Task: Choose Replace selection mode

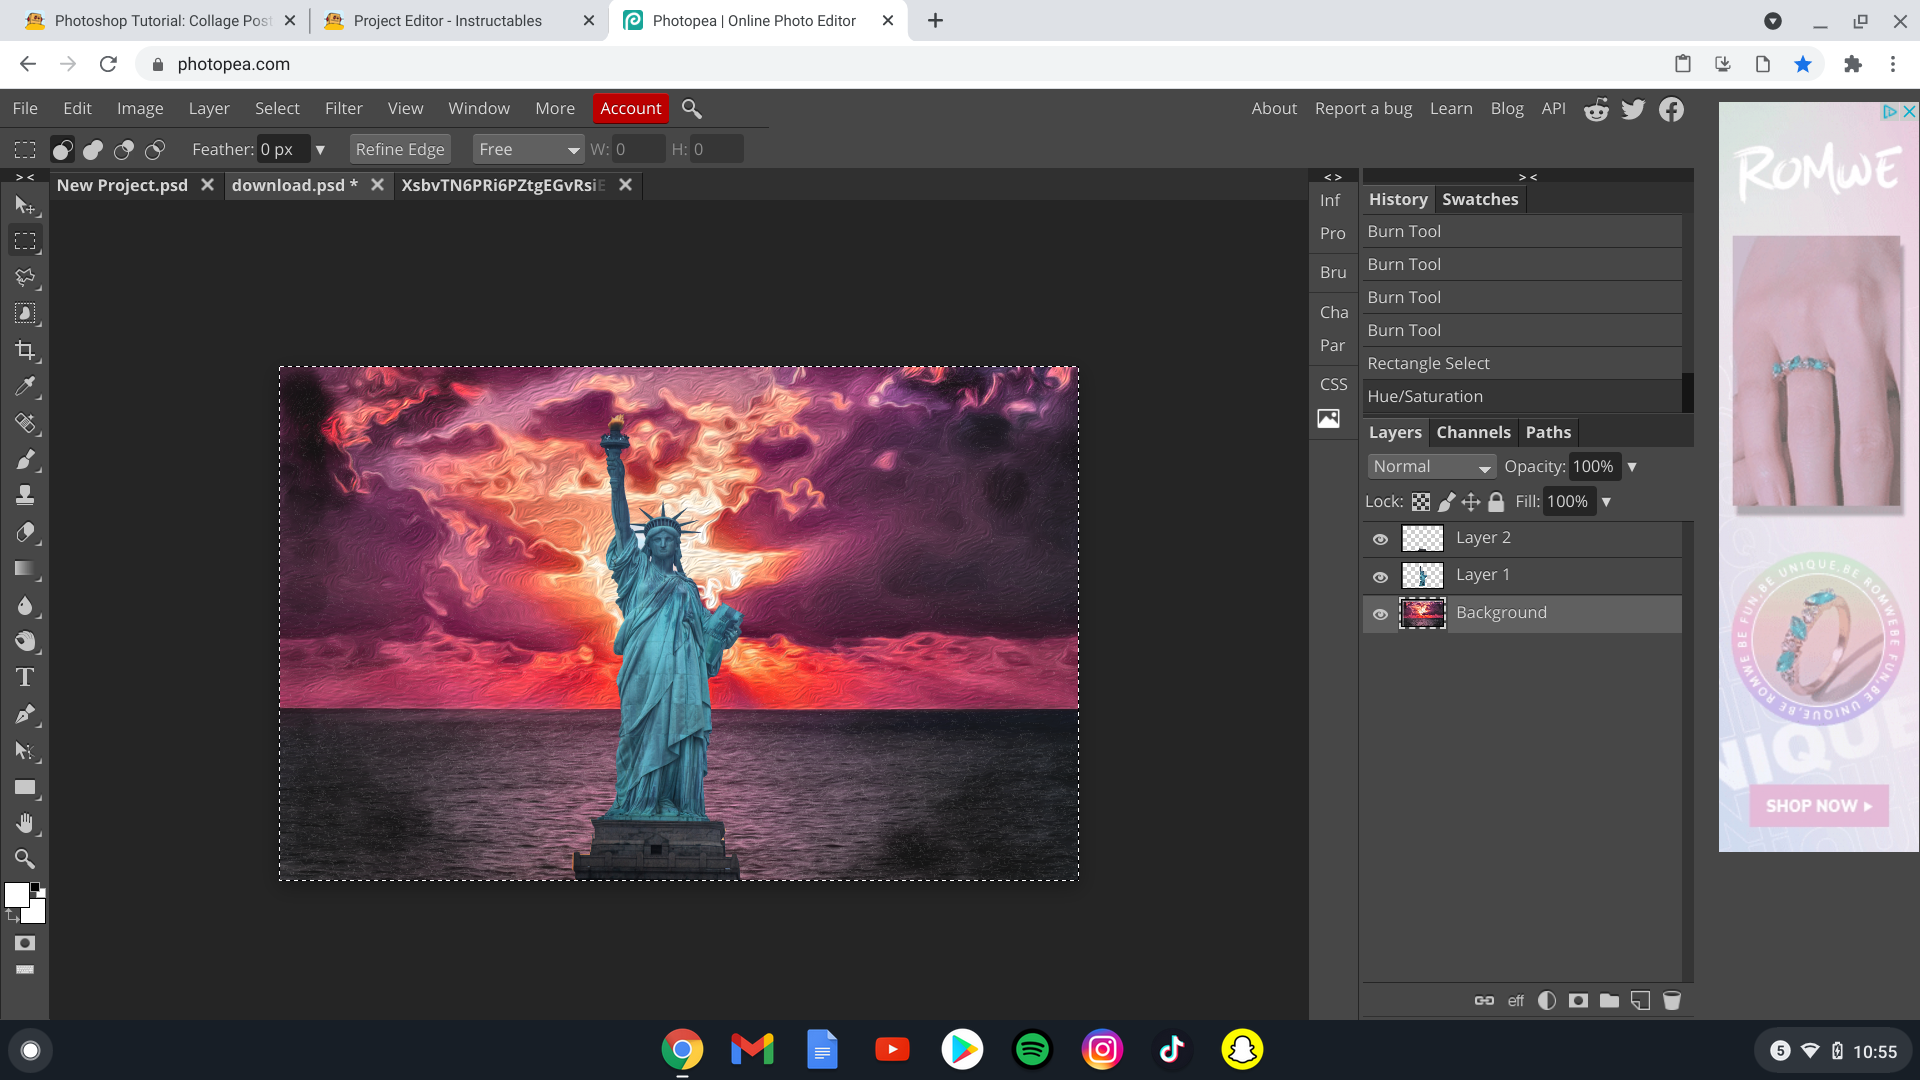Action: [x=62, y=149]
